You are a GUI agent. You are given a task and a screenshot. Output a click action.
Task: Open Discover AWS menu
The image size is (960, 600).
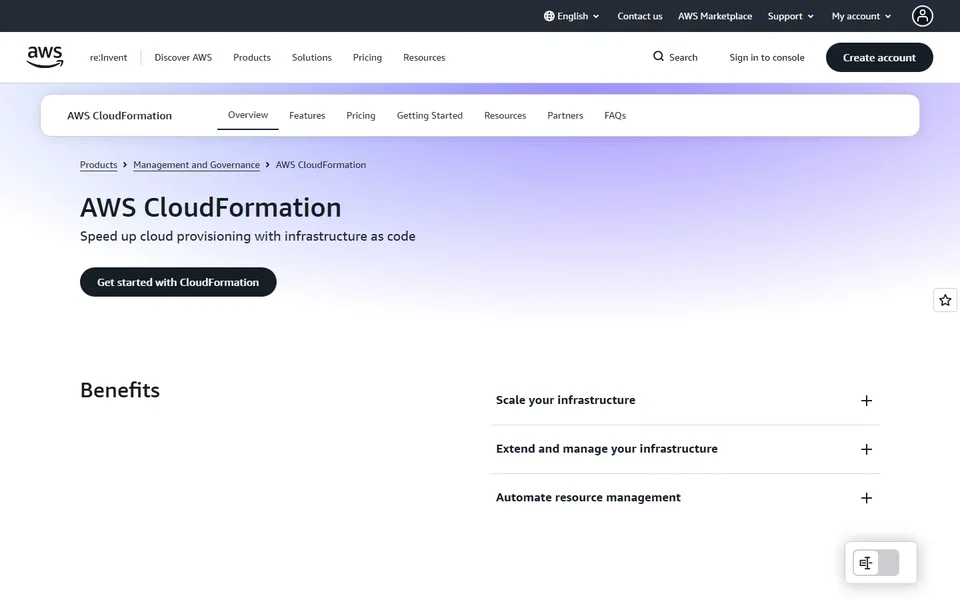(x=183, y=57)
